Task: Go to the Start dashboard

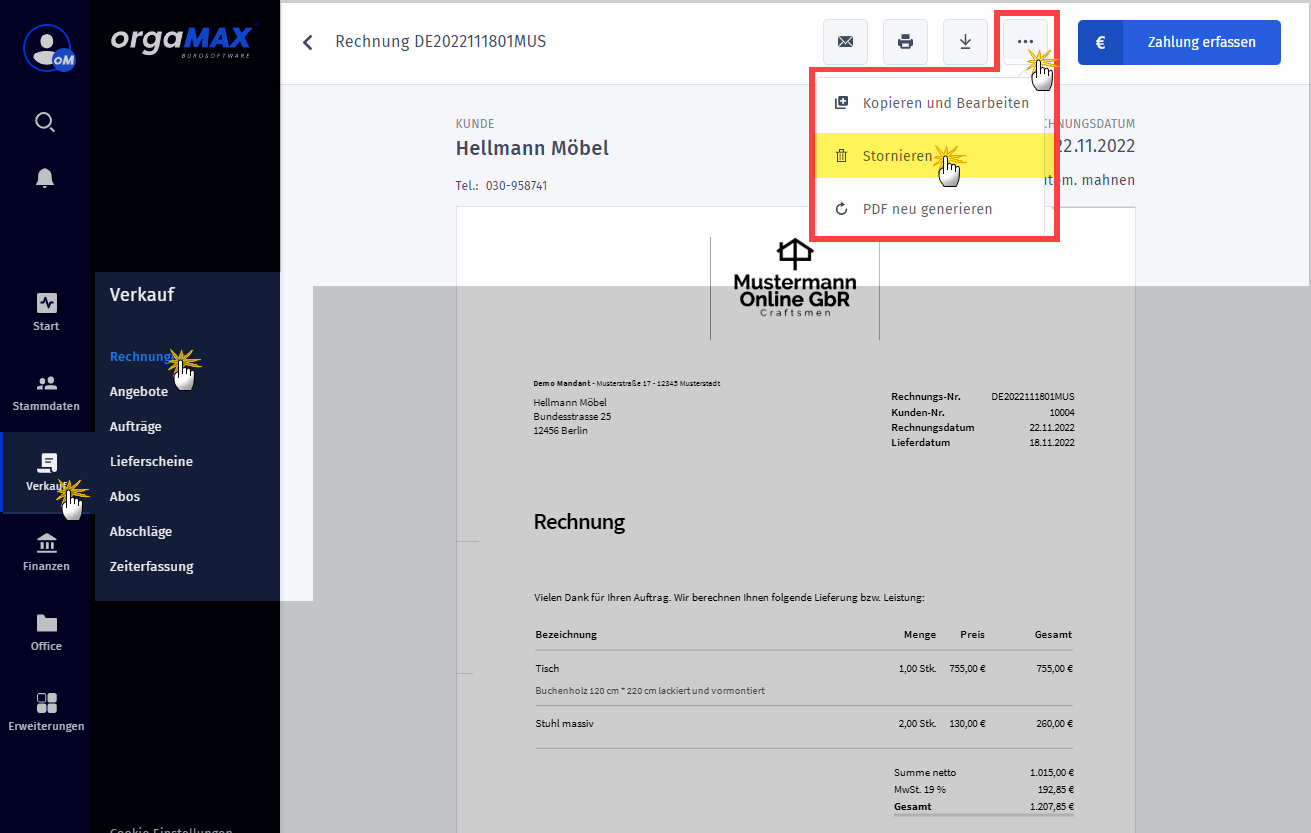Action: [x=46, y=311]
